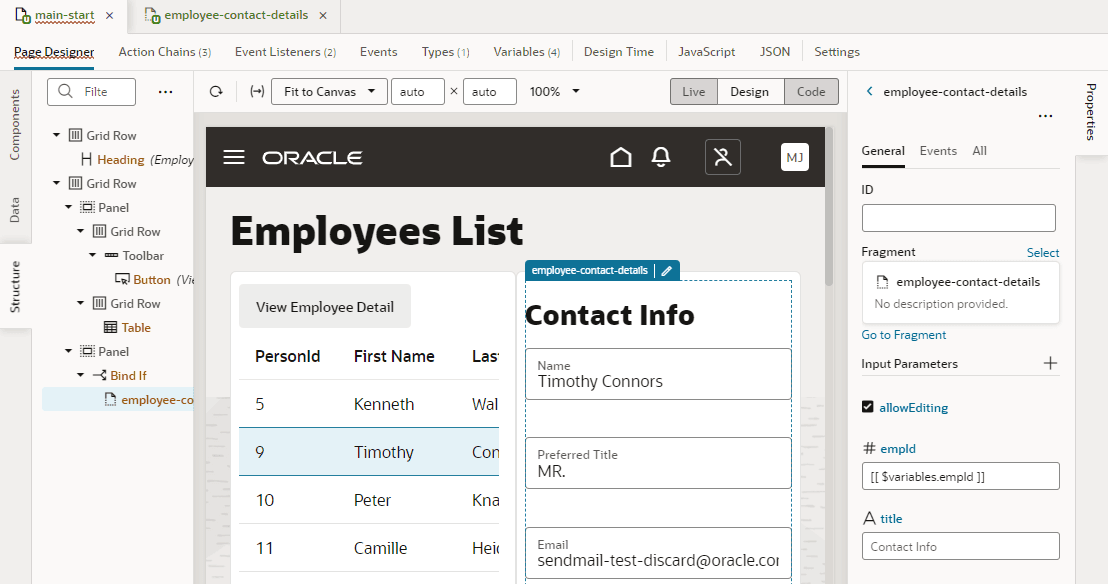
Task: Click the ID input field
Action: [958, 218]
